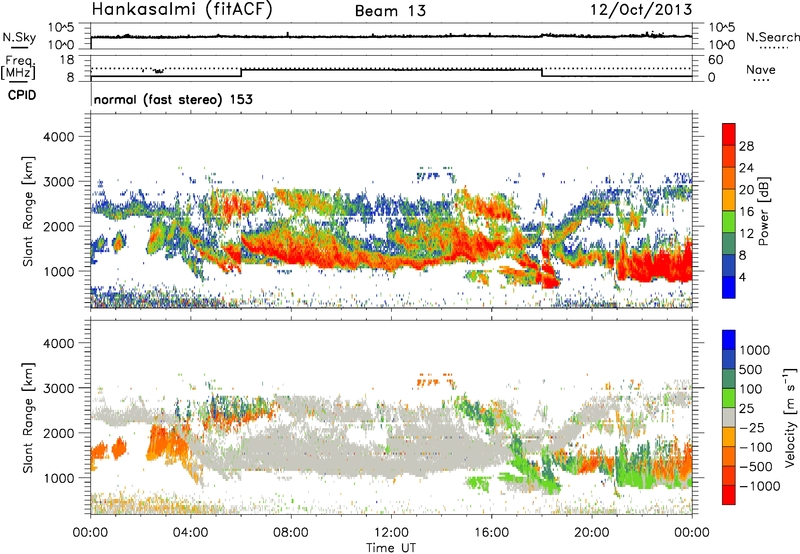The height and width of the screenshot is (554, 800).
Task: Click the 04:00 time tick label
Action: (x=190, y=533)
